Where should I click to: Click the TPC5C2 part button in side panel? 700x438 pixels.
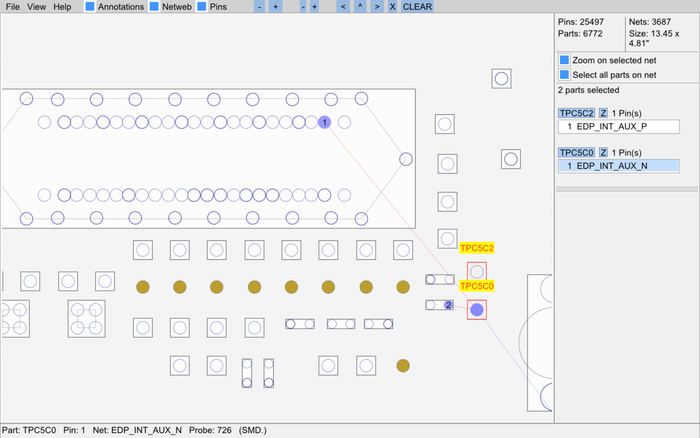(x=576, y=113)
